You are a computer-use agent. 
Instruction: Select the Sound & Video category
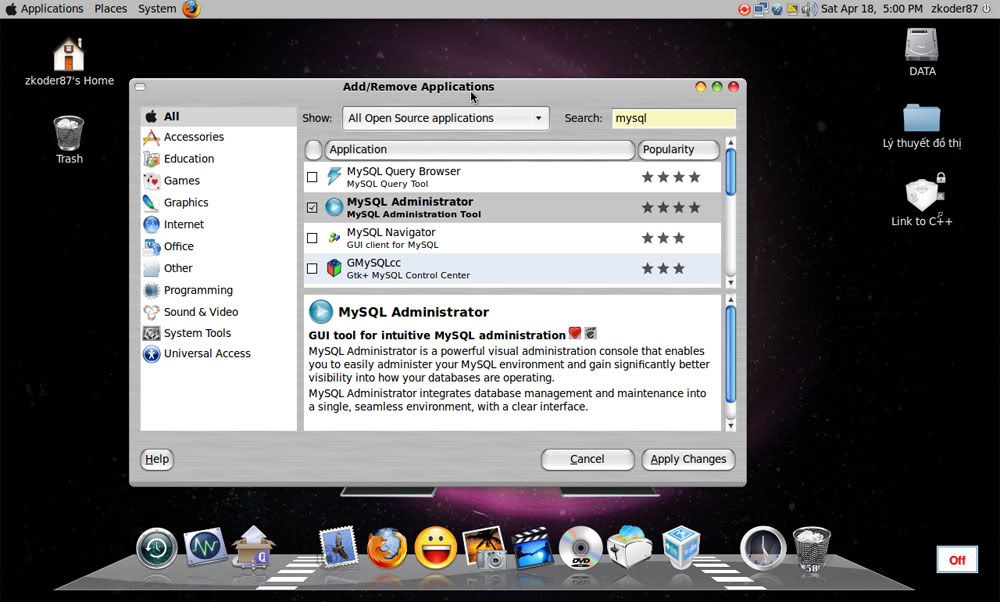click(x=218, y=312)
